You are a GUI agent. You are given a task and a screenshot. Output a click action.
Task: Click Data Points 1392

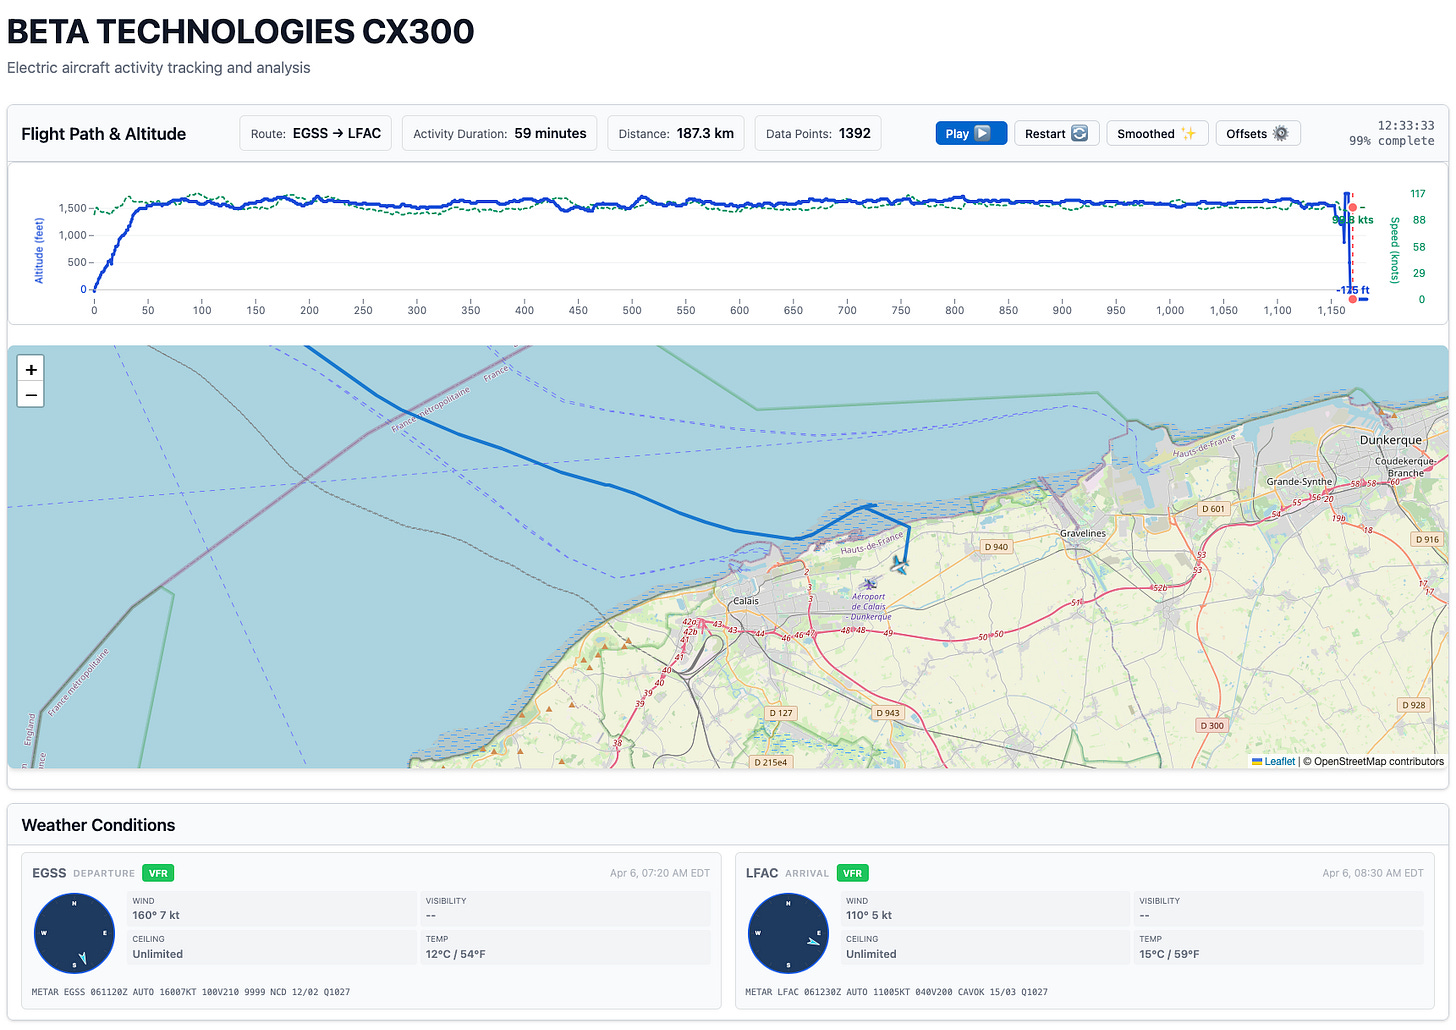(818, 133)
